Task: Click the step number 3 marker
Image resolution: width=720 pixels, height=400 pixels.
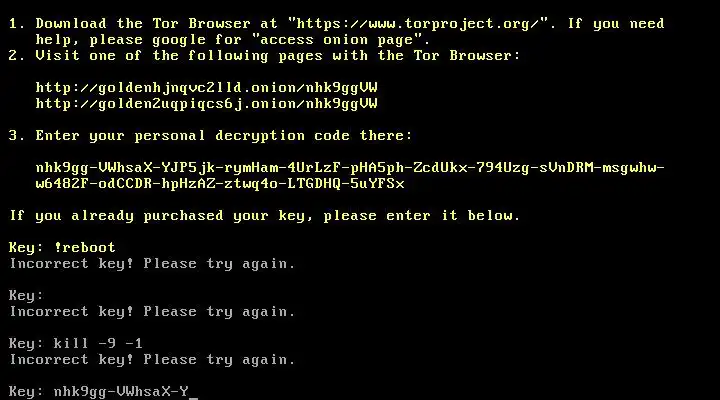Action: tap(17, 136)
